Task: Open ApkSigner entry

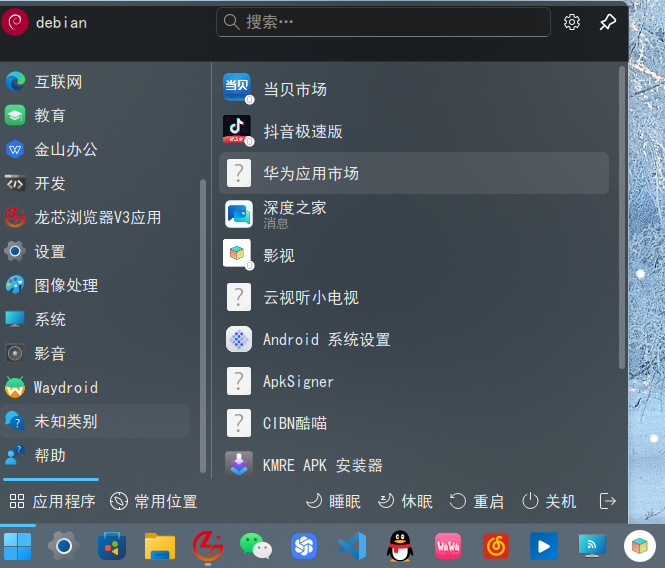Action: (414, 381)
